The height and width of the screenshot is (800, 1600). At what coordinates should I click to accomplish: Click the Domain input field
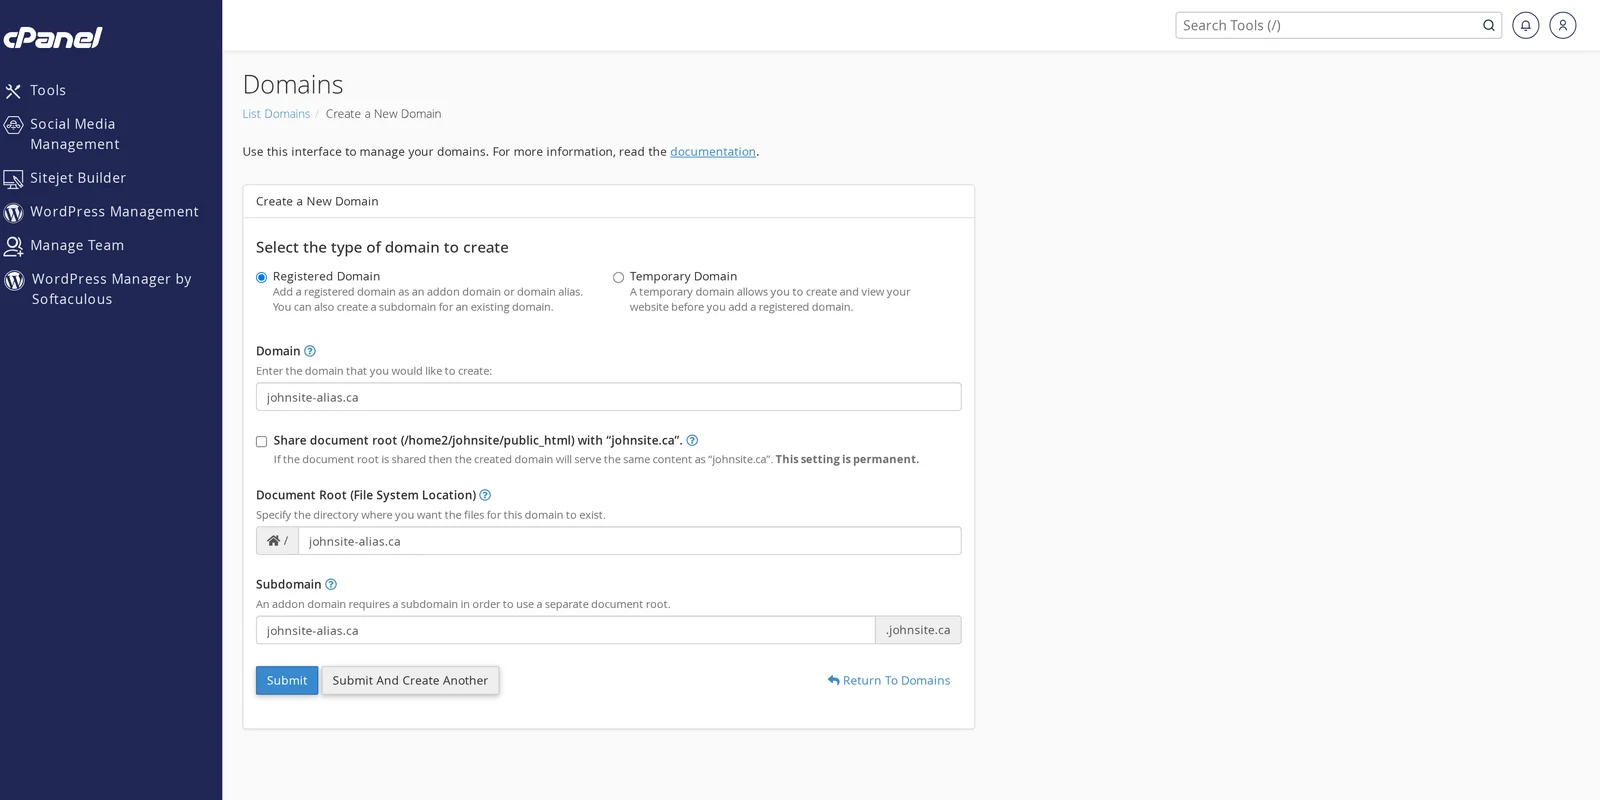coord(608,397)
